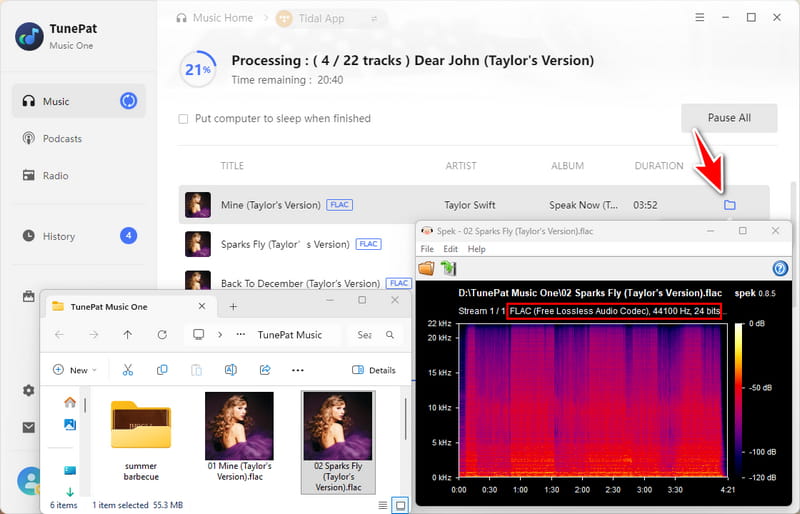Viewport: 800px width, 514px height.
Task: Close the TunePat Music One Explorer tab
Action: click(202, 306)
